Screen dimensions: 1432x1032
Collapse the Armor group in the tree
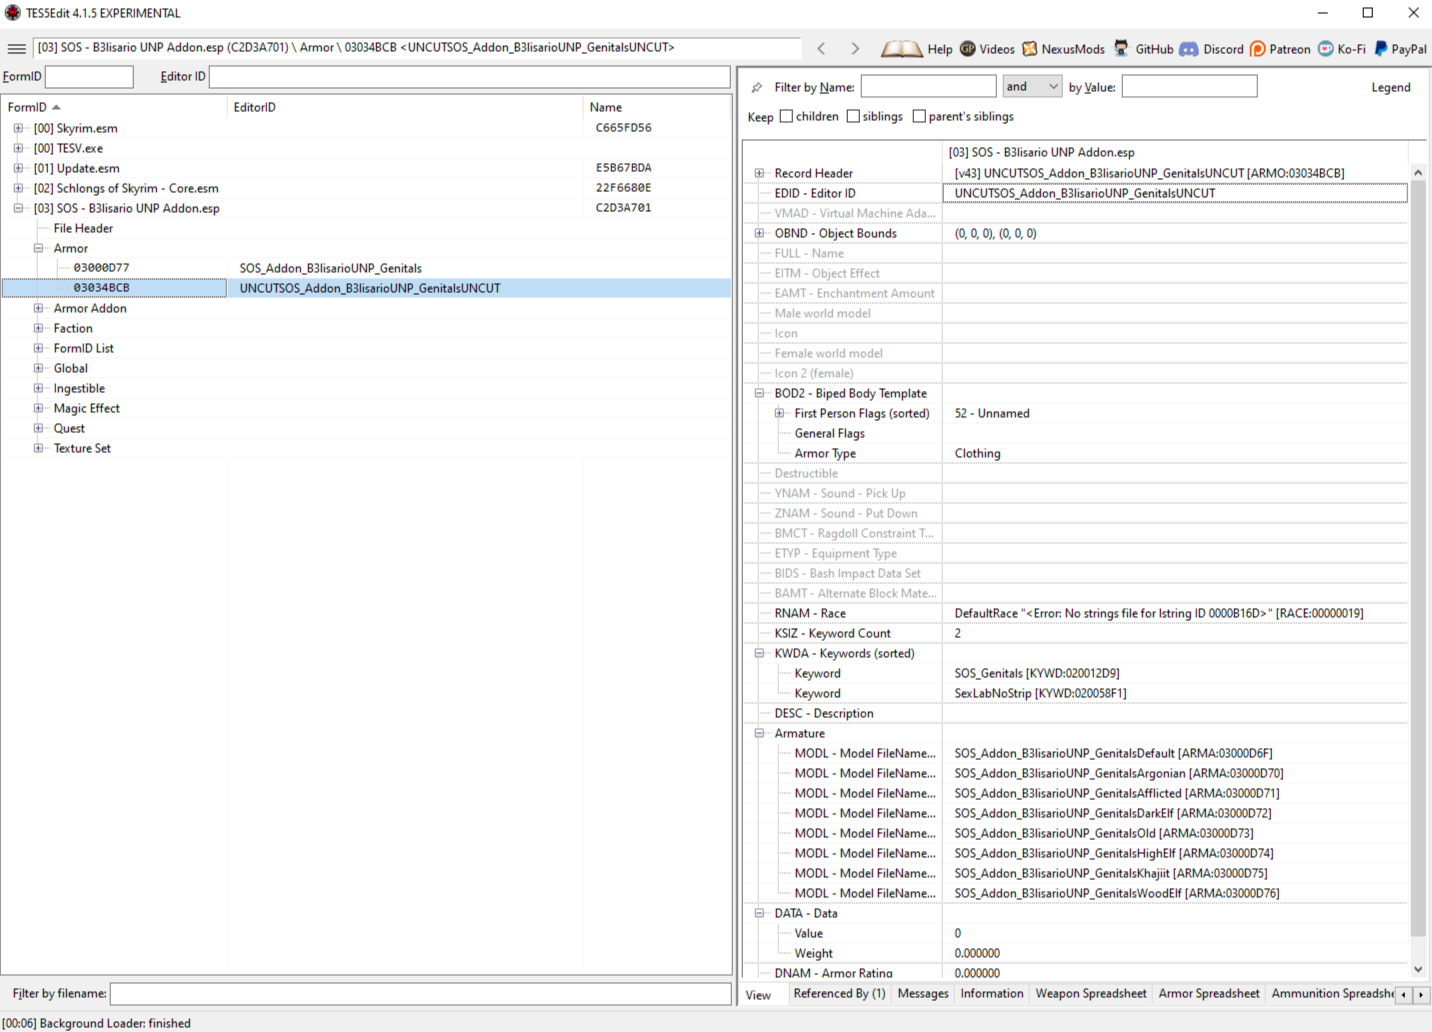click(38, 248)
